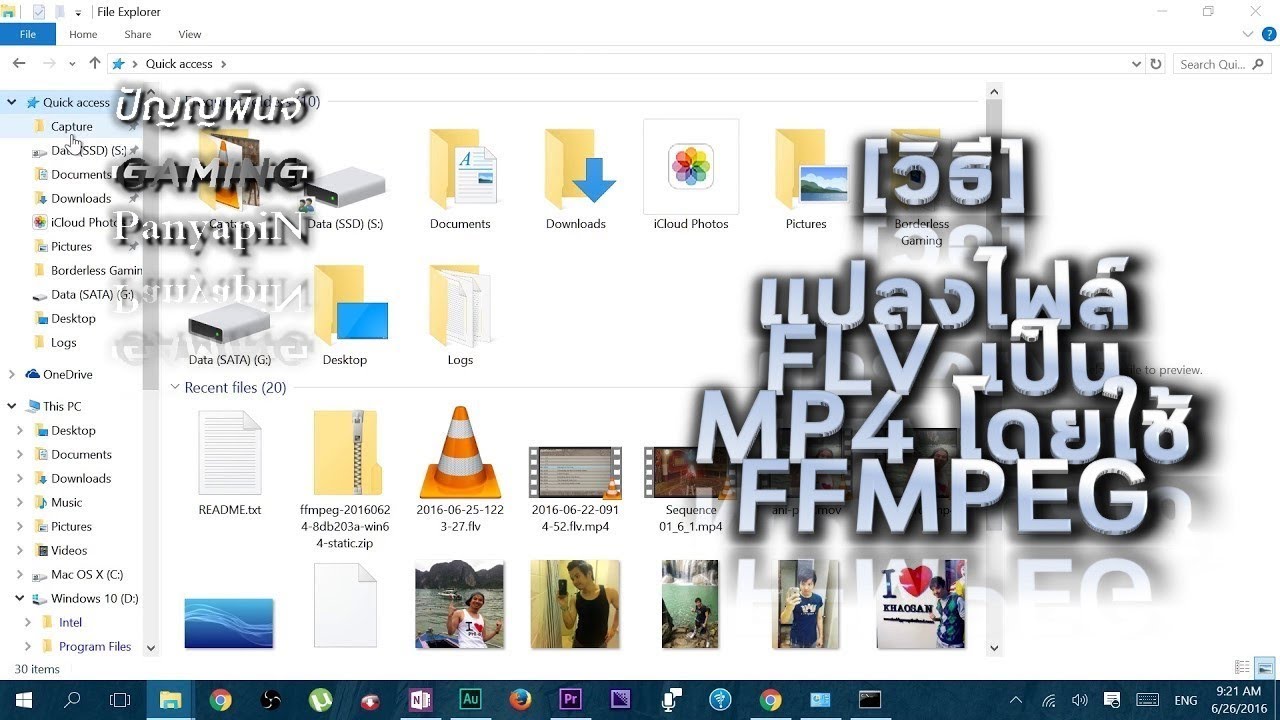Open the Logs folder in Frequent folders
The image size is (1280, 720).
(460, 304)
